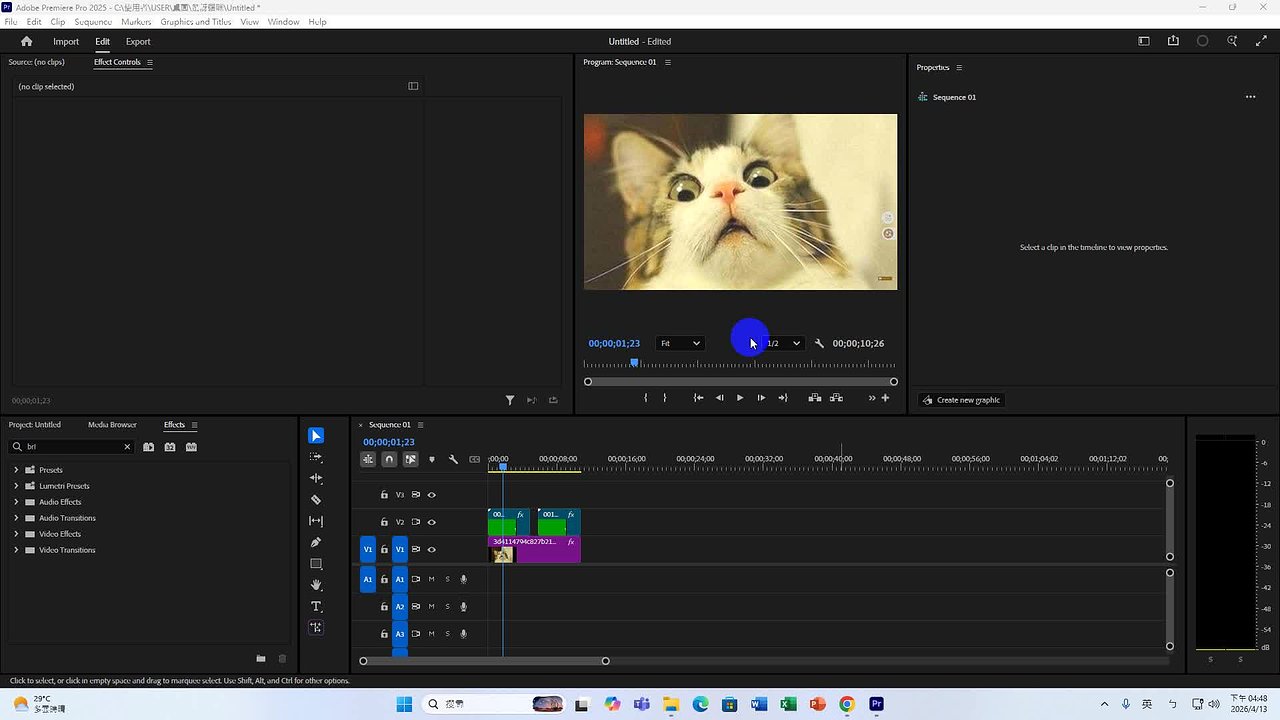Toggle Snap in the timeline with the magnet icon
Screen dimensions: 1280x720
click(x=389, y=459)
